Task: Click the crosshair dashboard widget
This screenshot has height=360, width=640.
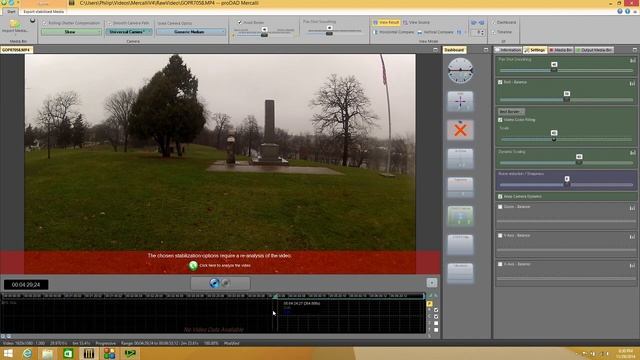Action: tap(460, 102)
